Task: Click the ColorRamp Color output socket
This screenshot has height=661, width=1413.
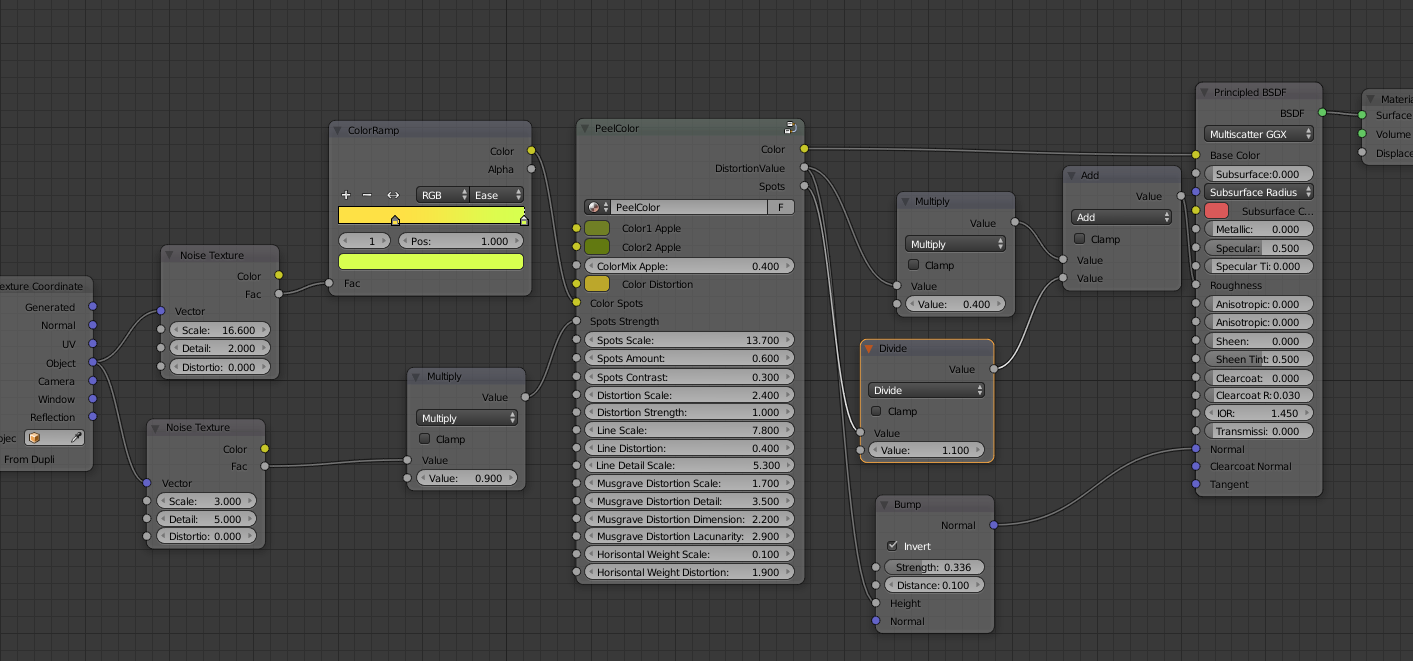Action: pyautogui.click(x=531, y=151)
